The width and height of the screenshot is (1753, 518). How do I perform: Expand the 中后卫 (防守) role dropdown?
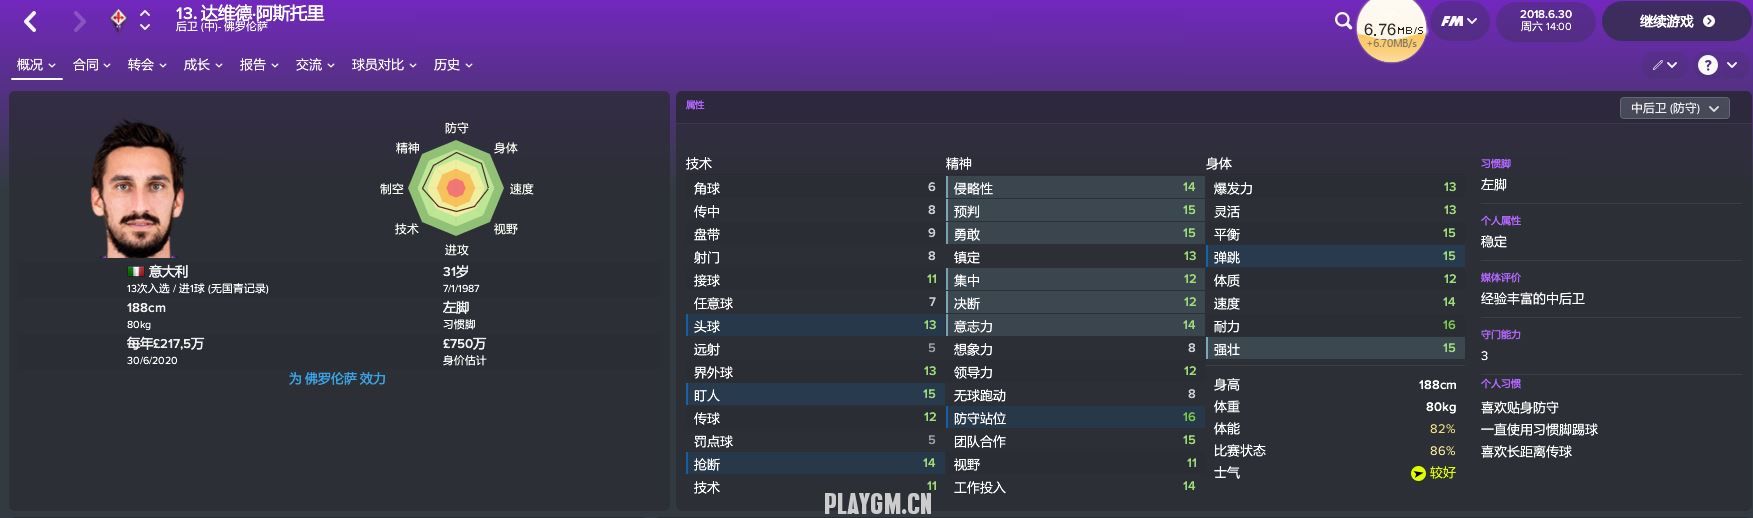1674,108
